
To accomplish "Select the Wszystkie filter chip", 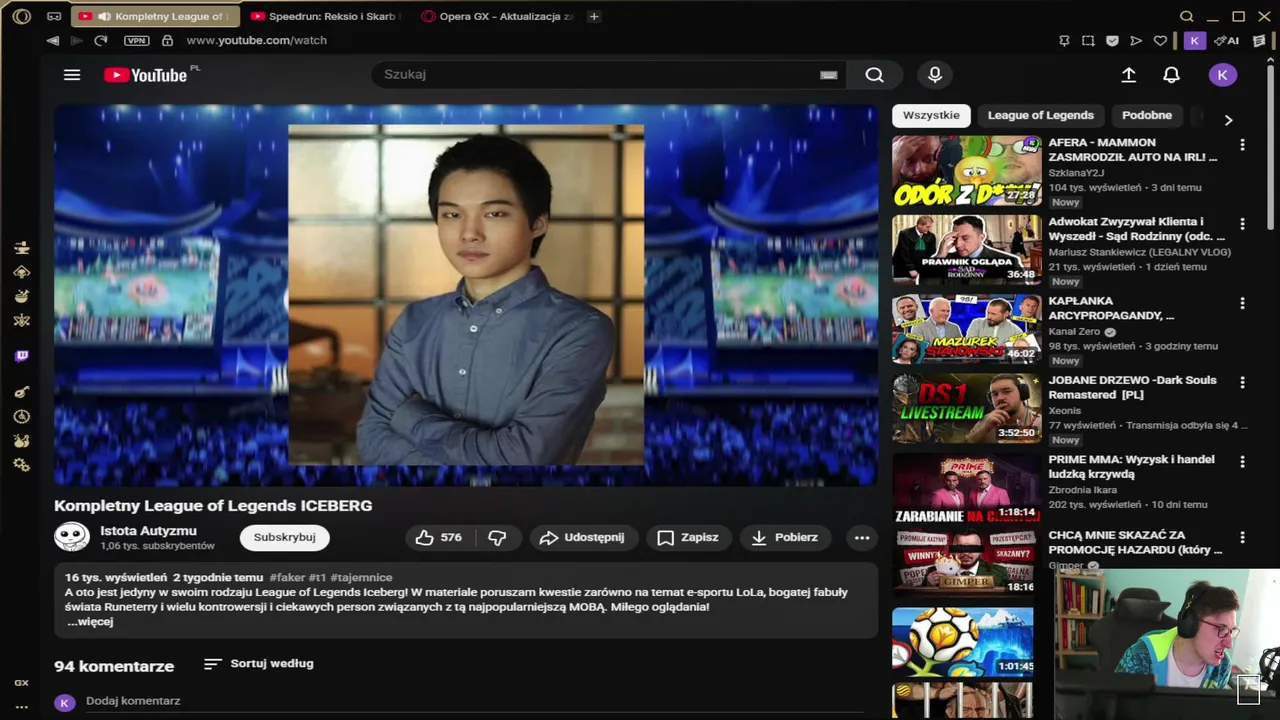I will 931,115.
